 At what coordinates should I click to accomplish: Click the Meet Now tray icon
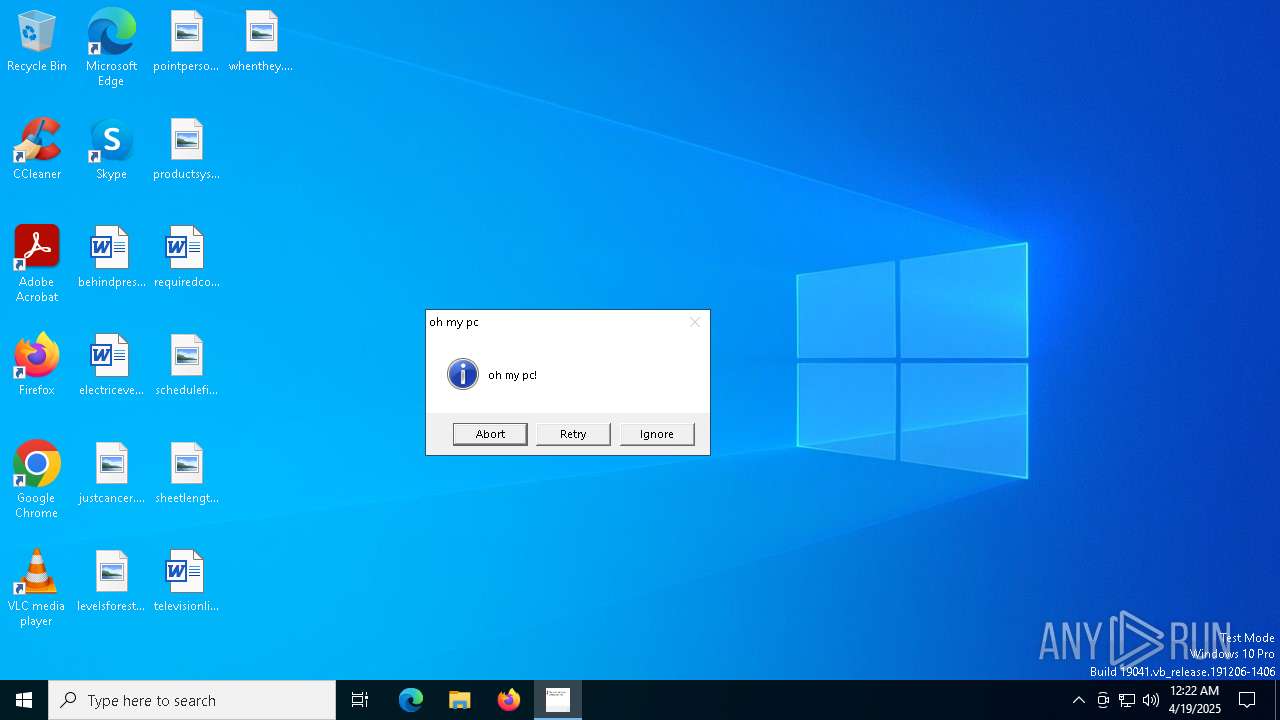click(x=1103, y=700)
